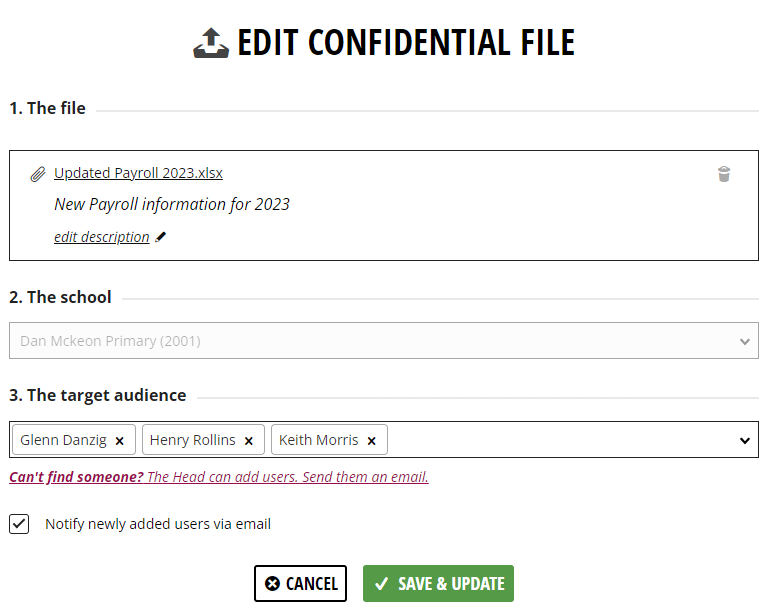This screenshot has width=774, height=613.
Task: Click the upload icon beside the title
Action: pyautogui.click(x=211, y=43)
